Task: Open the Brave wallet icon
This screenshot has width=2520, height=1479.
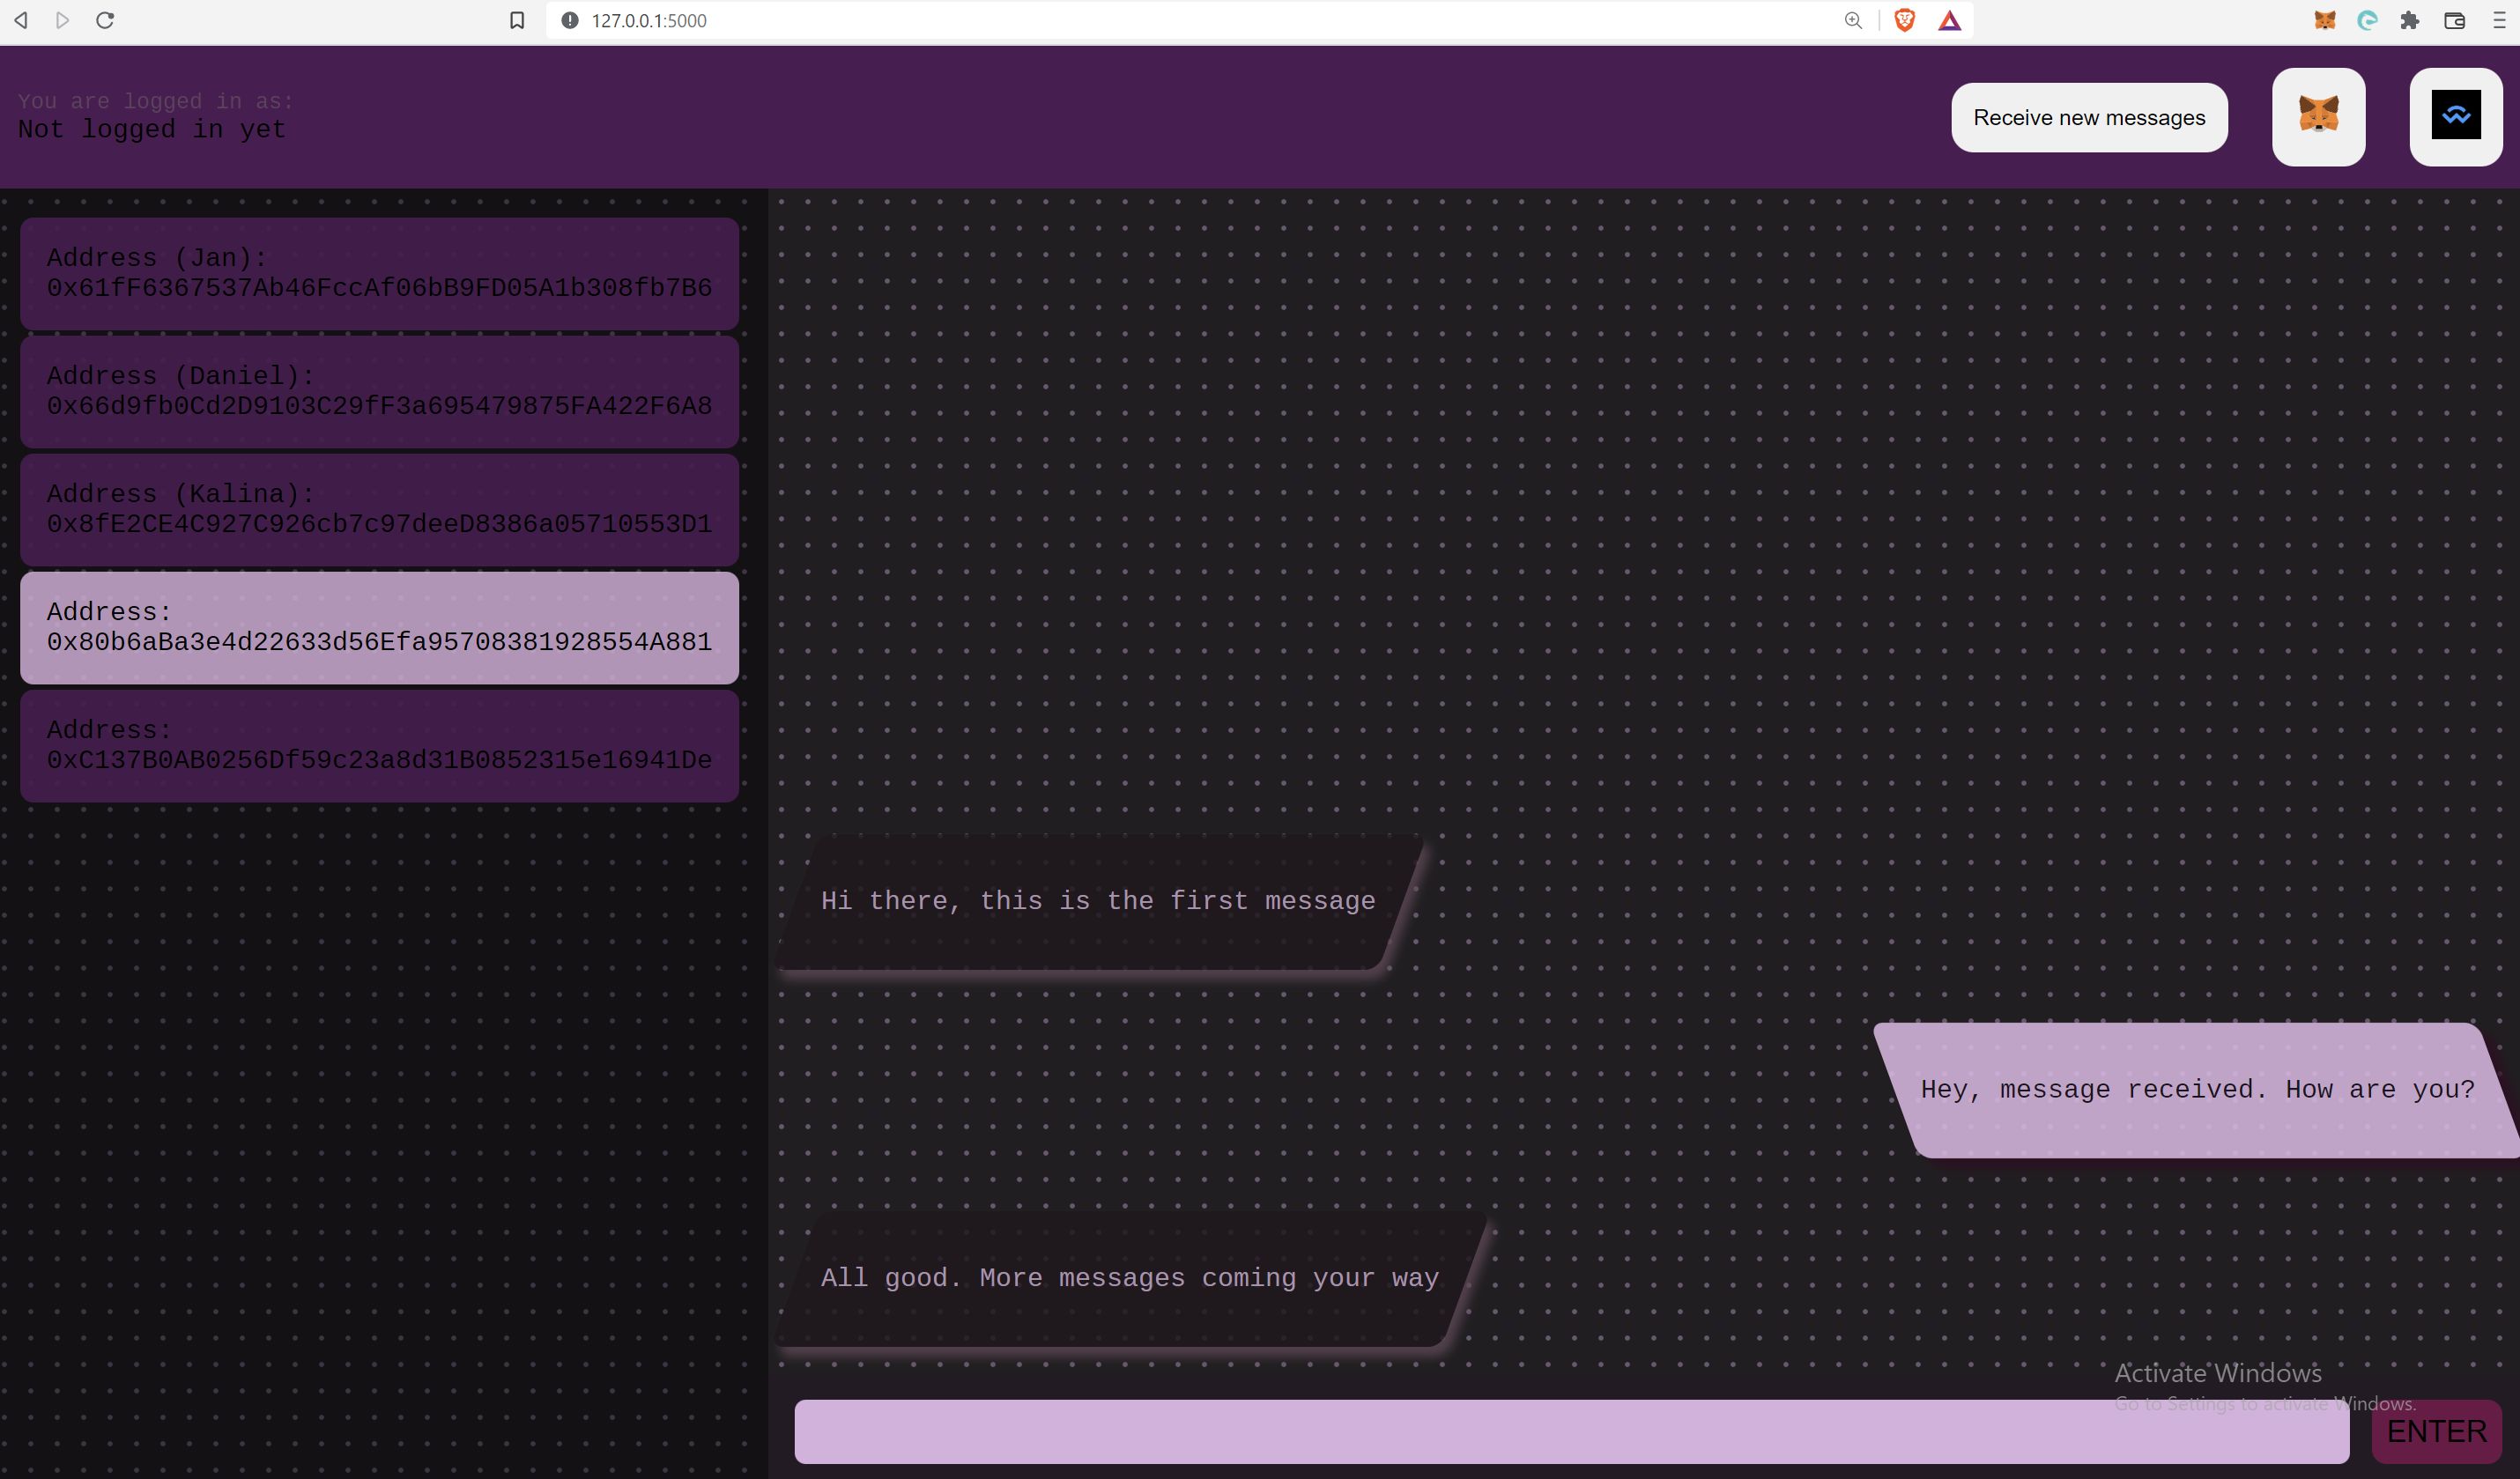Action: (x=2454, y=20)
